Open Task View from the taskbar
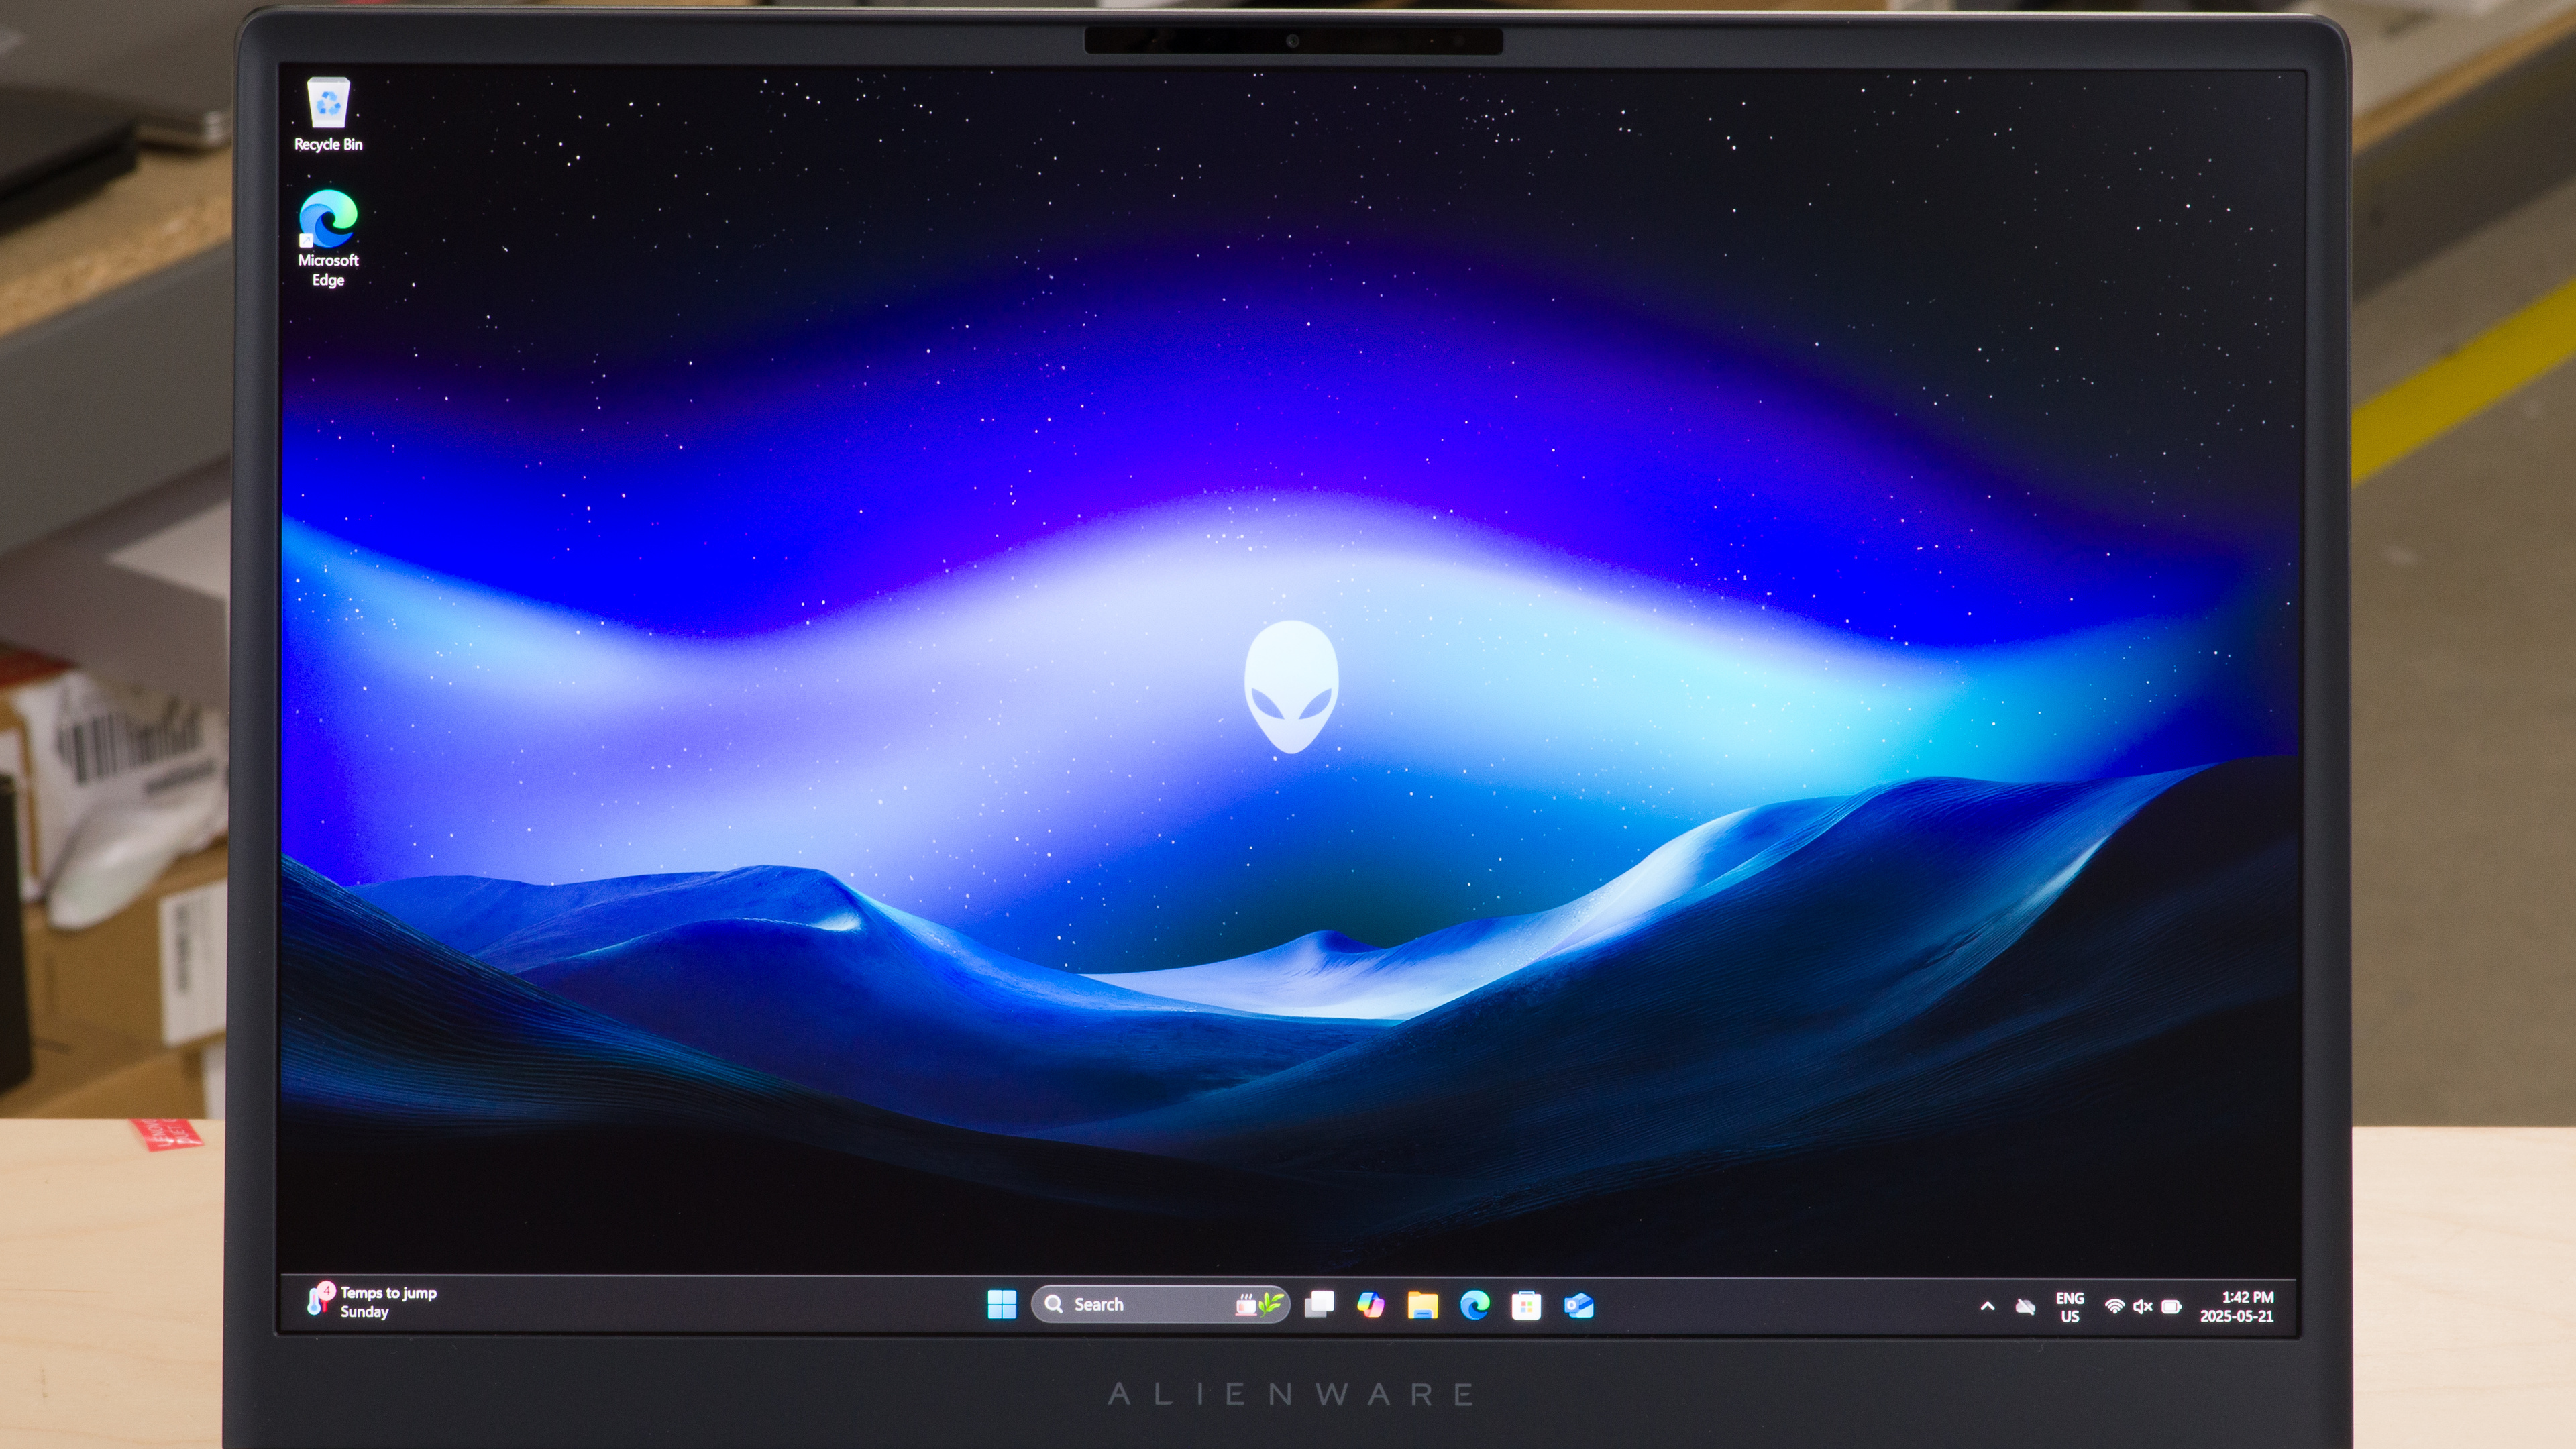The height and width of the screenshot is (1449, 2576). 1320,1304
